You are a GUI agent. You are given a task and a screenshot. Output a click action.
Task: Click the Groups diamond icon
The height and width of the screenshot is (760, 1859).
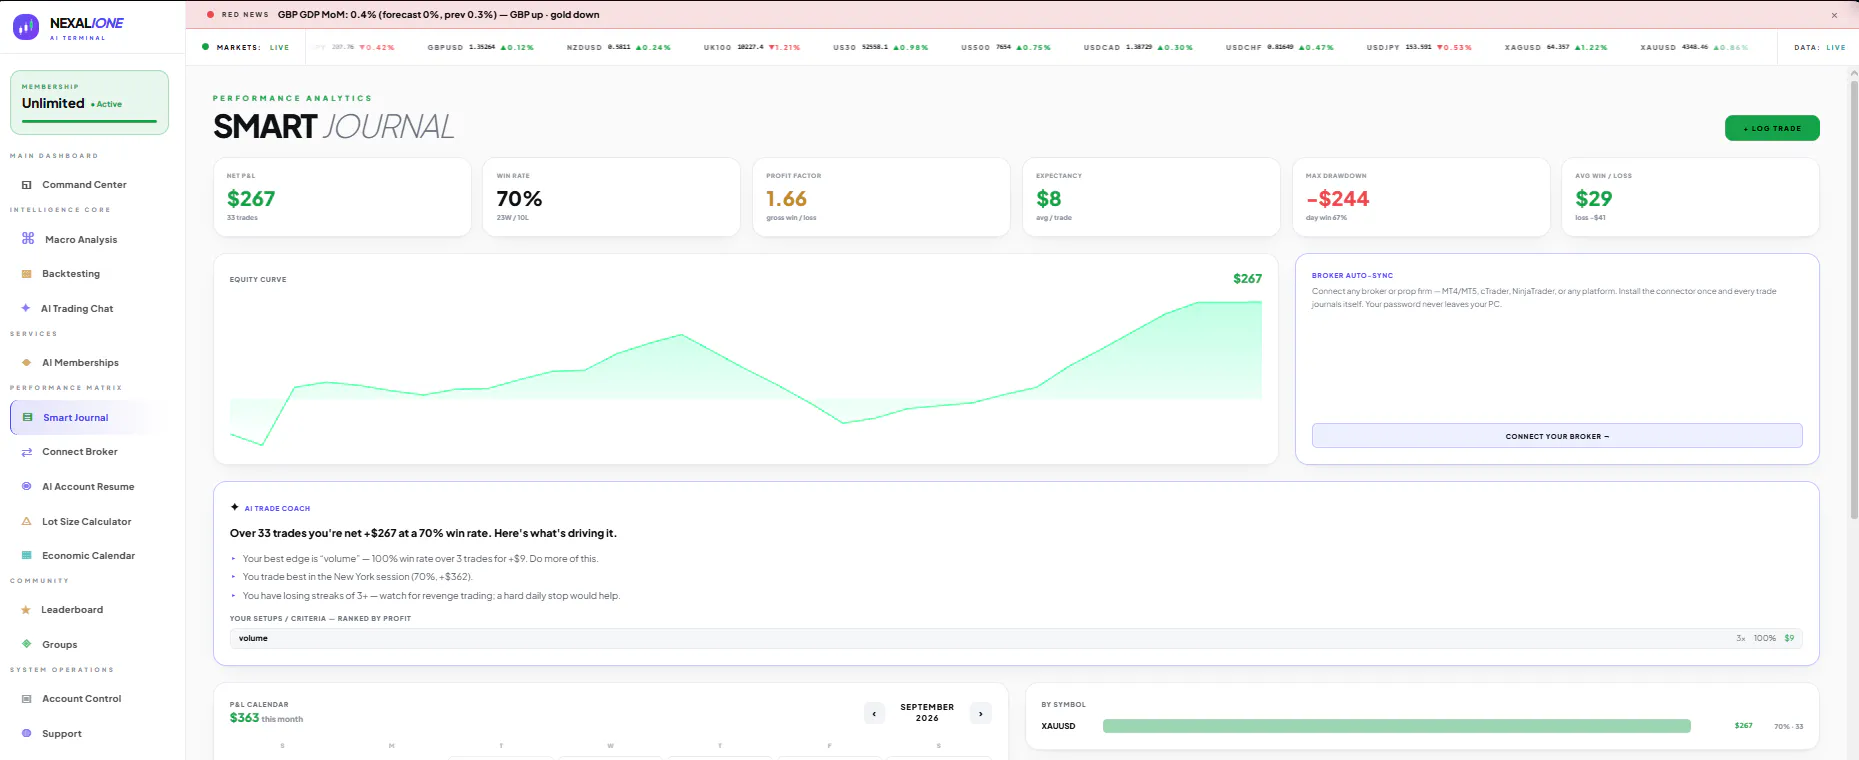pyautogui.click(x=27, y=644)
